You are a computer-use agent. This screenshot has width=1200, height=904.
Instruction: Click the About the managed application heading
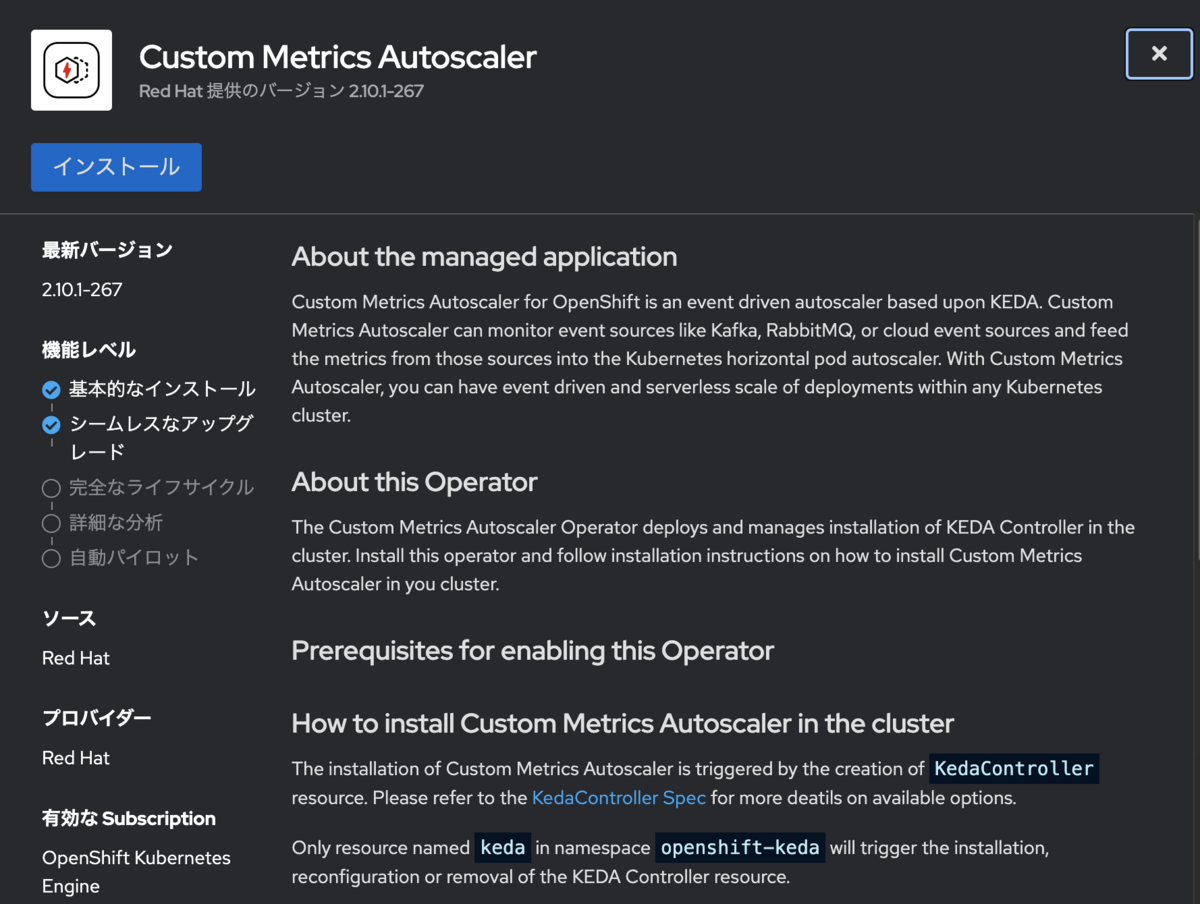(484, 257)
